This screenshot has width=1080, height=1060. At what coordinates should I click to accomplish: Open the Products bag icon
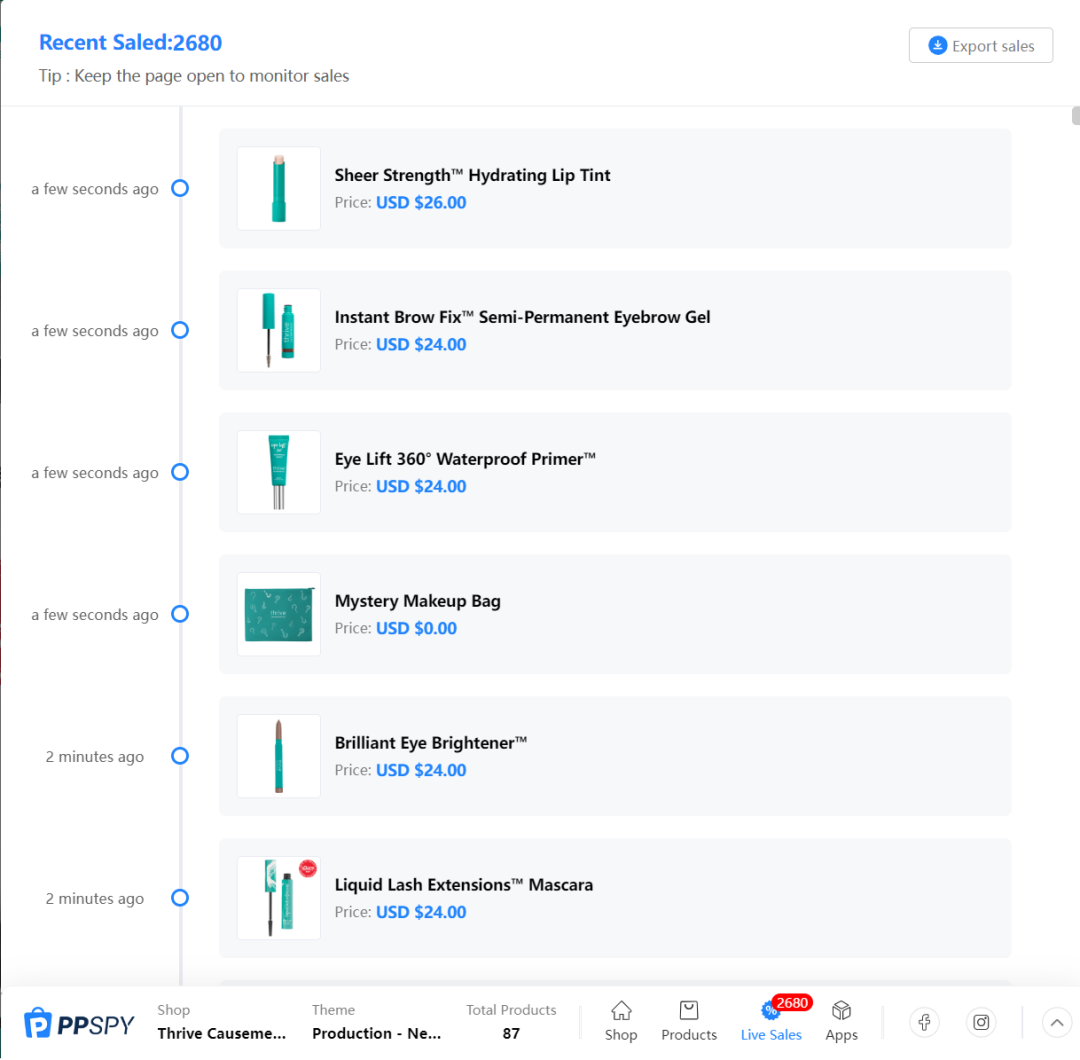(689, 1012)
